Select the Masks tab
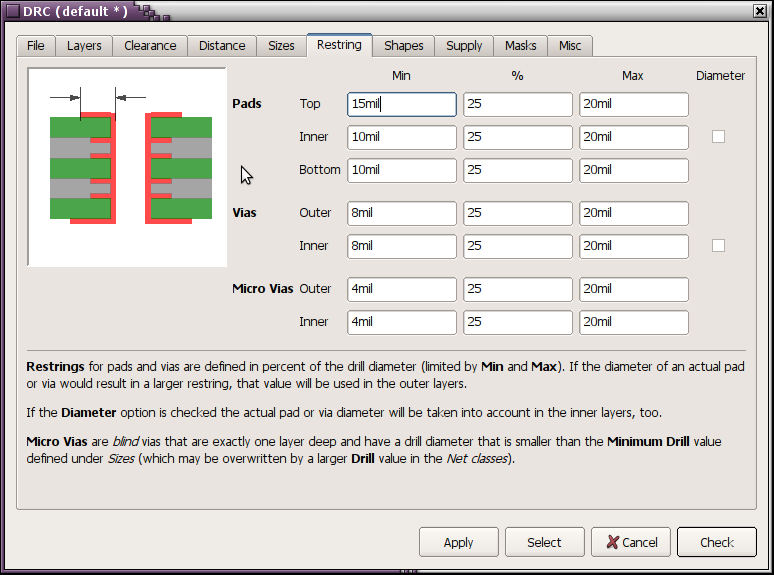774x575 pixels. (520, 46)
